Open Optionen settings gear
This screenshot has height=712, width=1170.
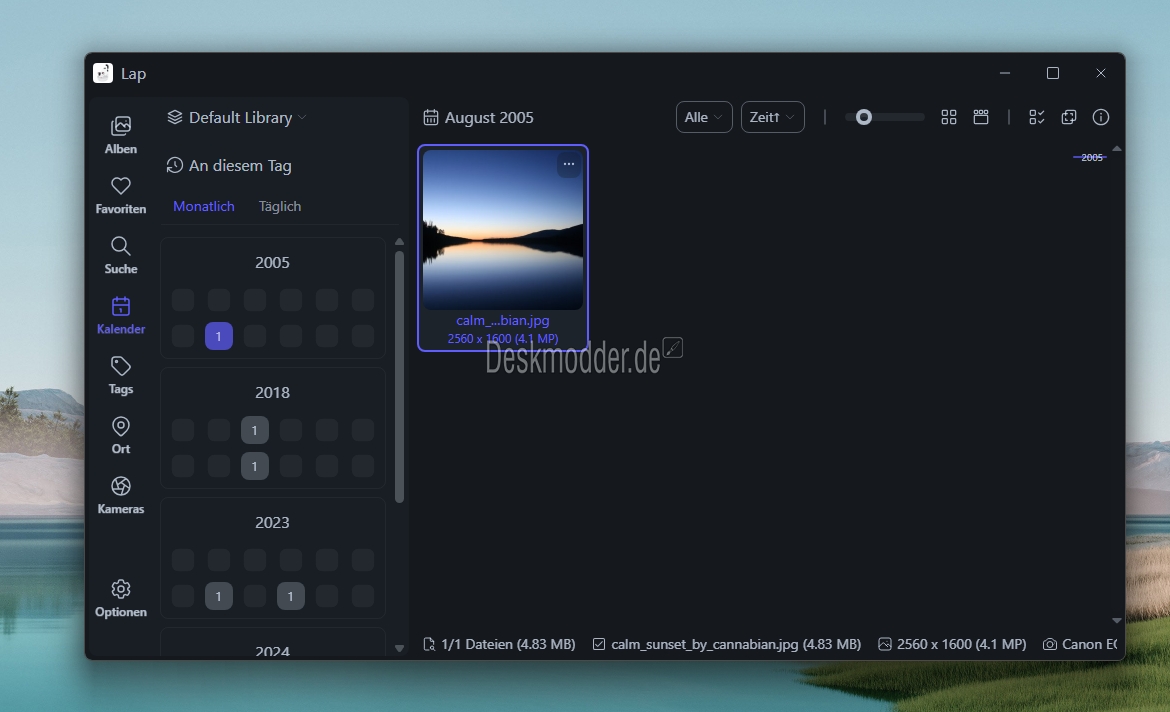pyautogui.click(x=121, y=598)
